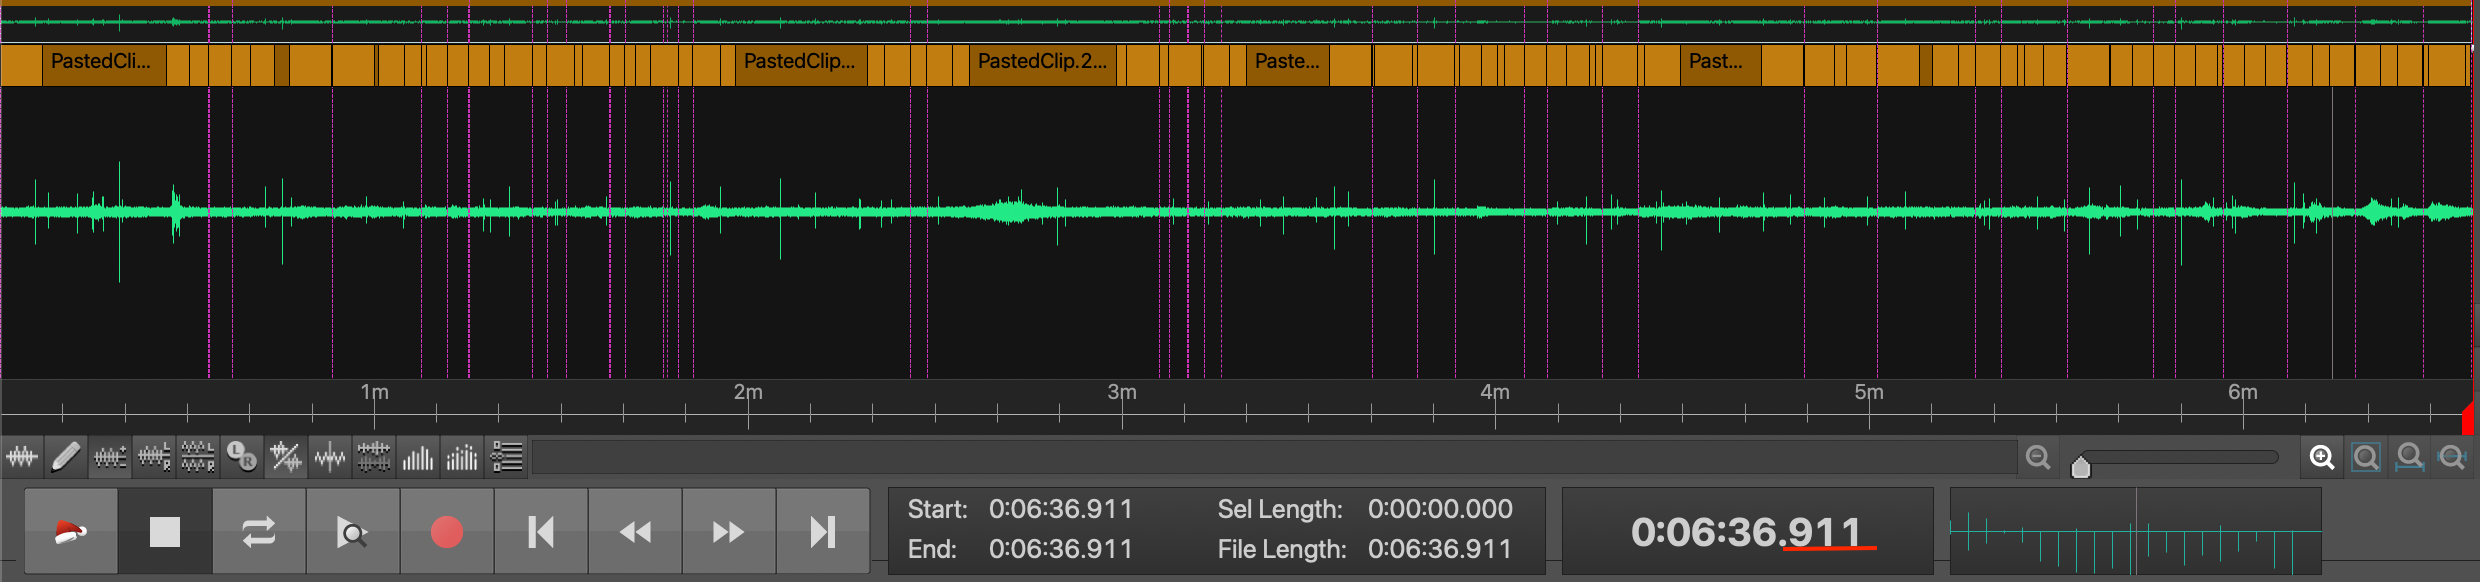Click the zoom slider thumb
This screenshot has width=2480, height=582.
point(2081,467)
